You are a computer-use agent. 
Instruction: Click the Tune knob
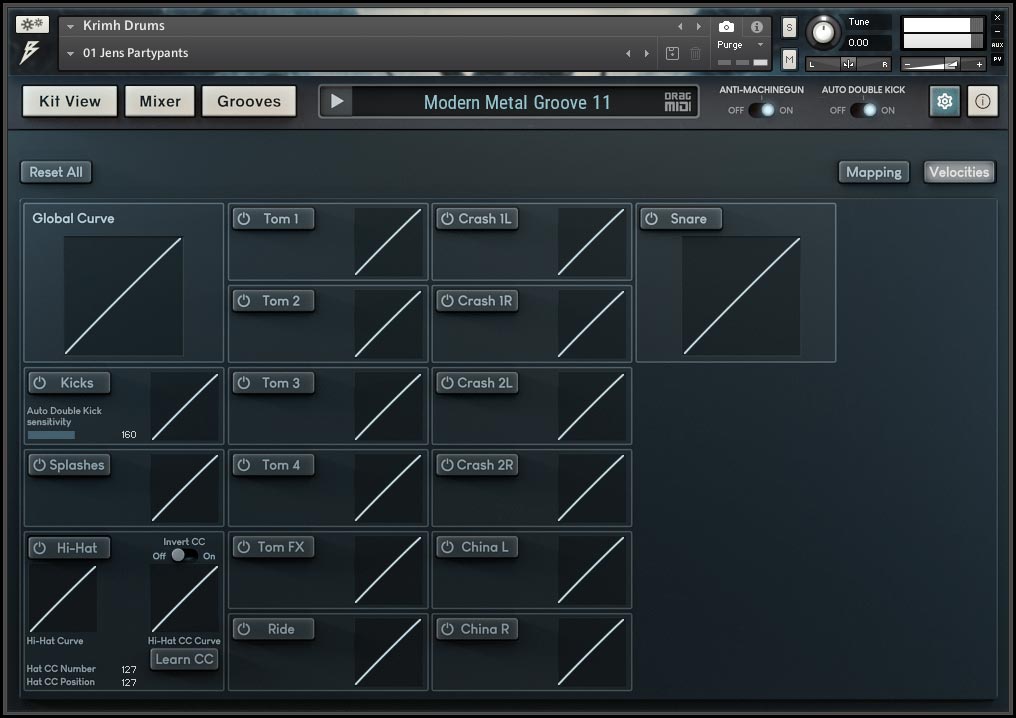click(x=824, y=31)
